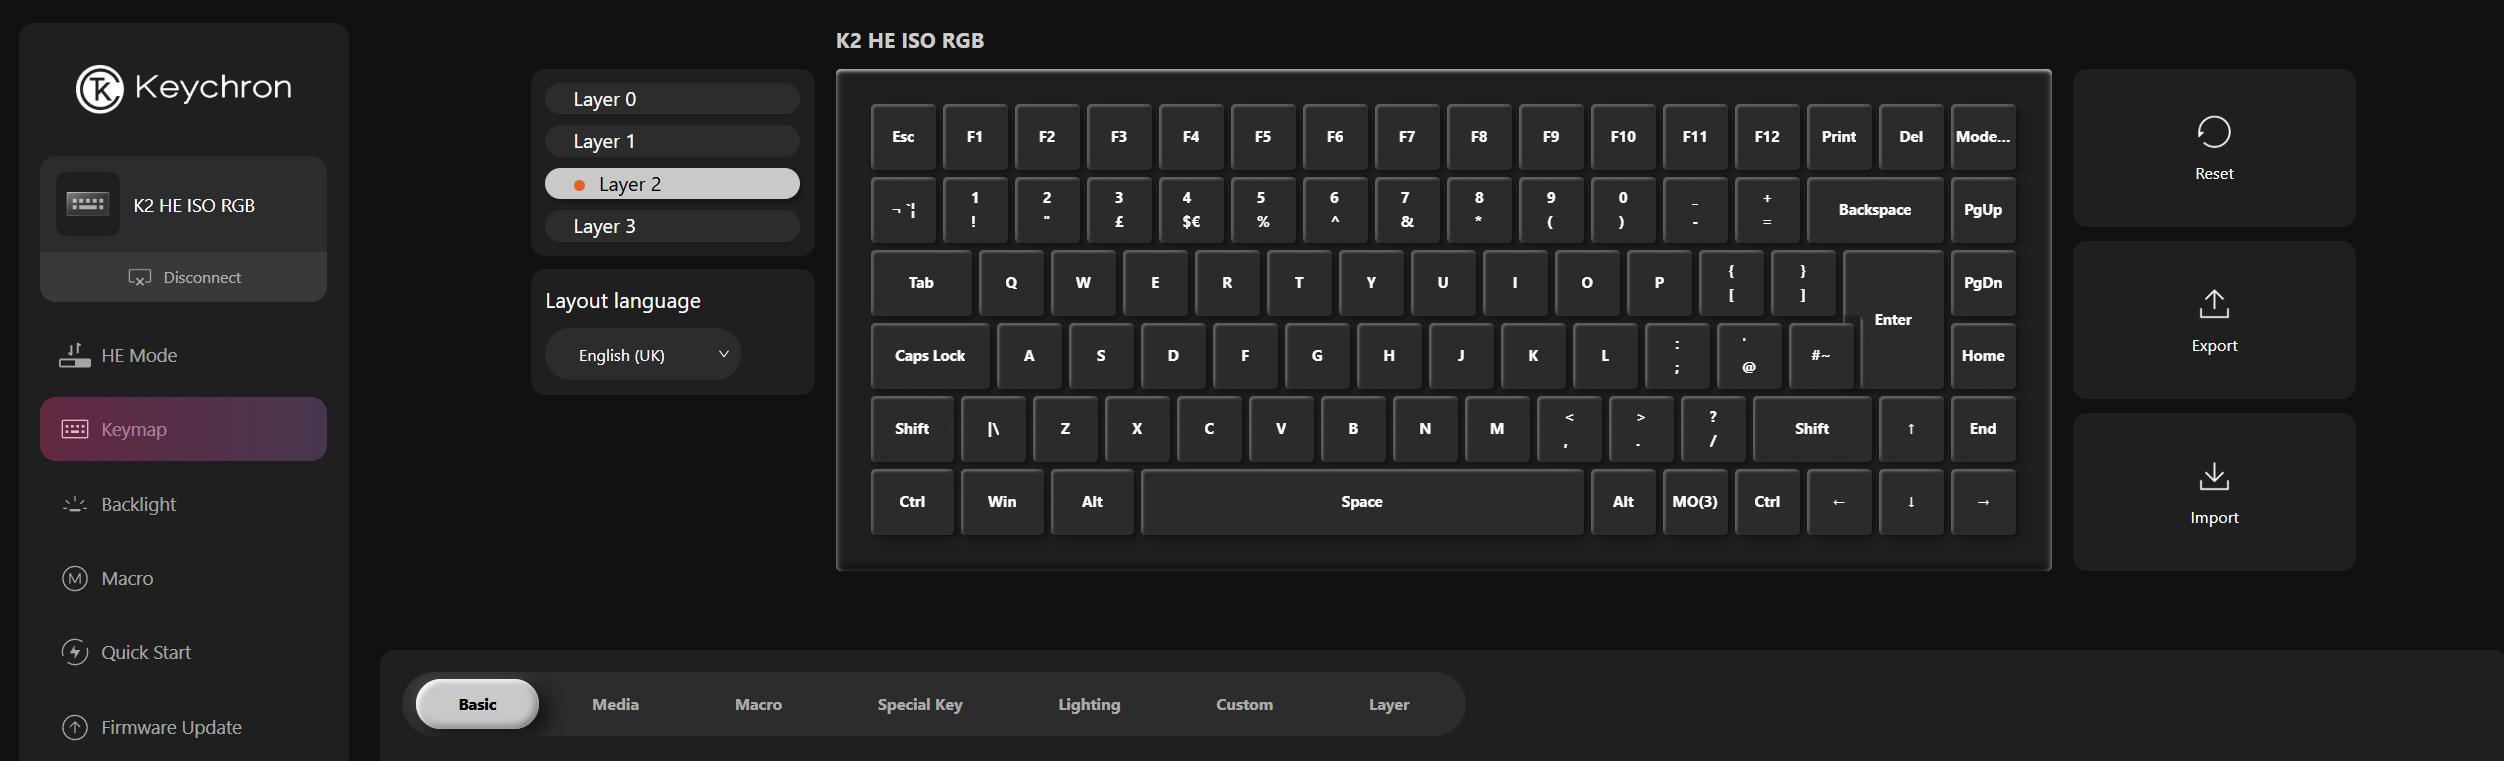Click the K2 HE ISO RGB keyboard device icon
The height and width of the screenshot is (761, 2504).
tap(88, 204)
